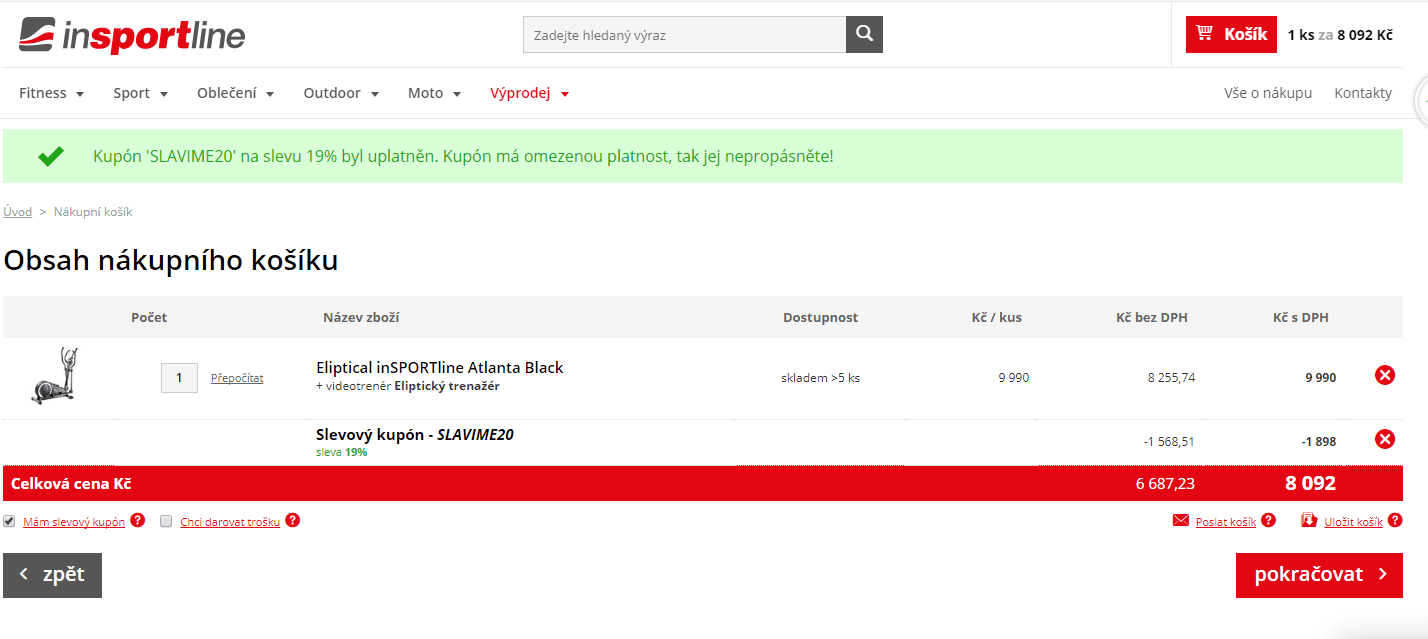This screenshot has height=639, width=1428.
Task: Click the Celková cena Kč label
Action: click(x=71, y=484)
